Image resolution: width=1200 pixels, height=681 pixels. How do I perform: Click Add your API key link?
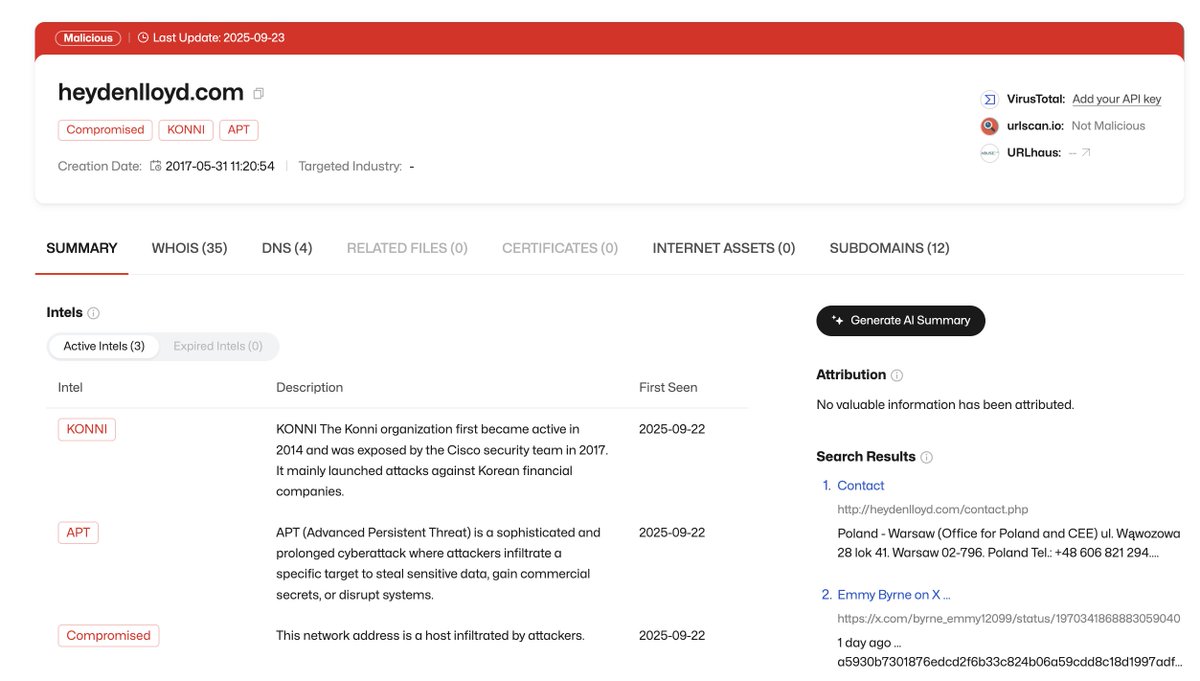click(x=1117, y=99)
